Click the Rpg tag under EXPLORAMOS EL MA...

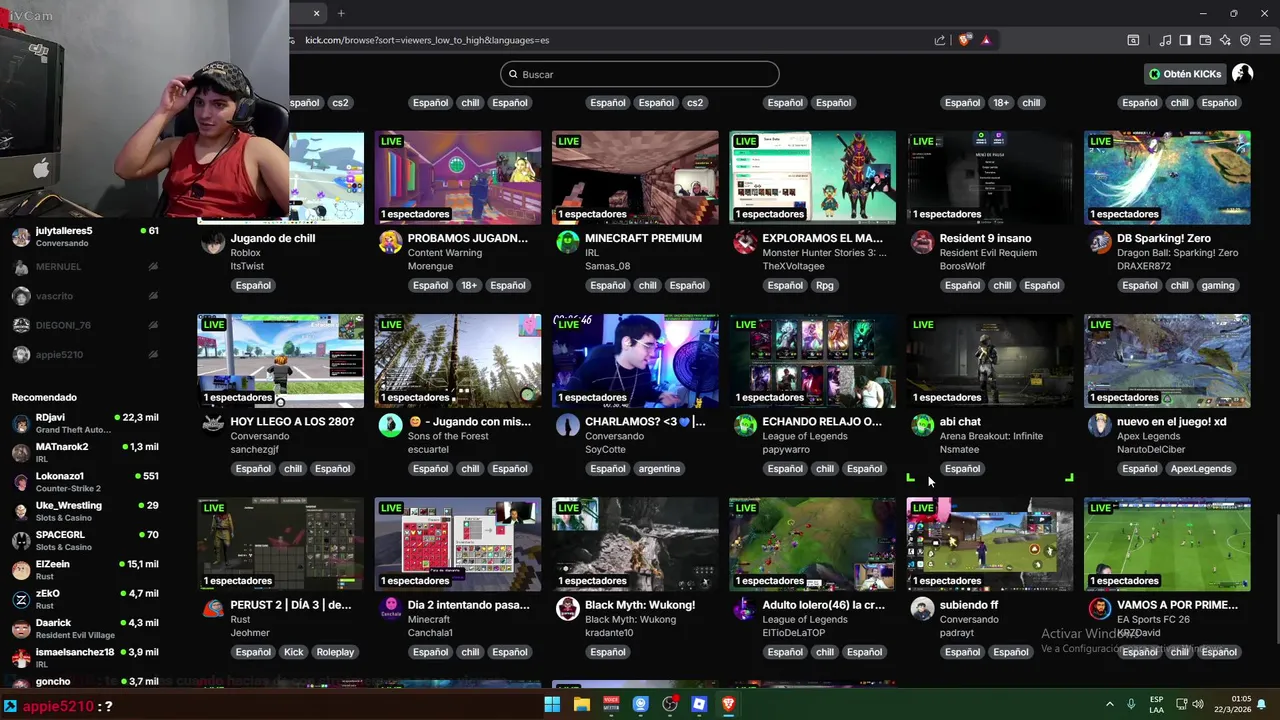coord(824,285)
